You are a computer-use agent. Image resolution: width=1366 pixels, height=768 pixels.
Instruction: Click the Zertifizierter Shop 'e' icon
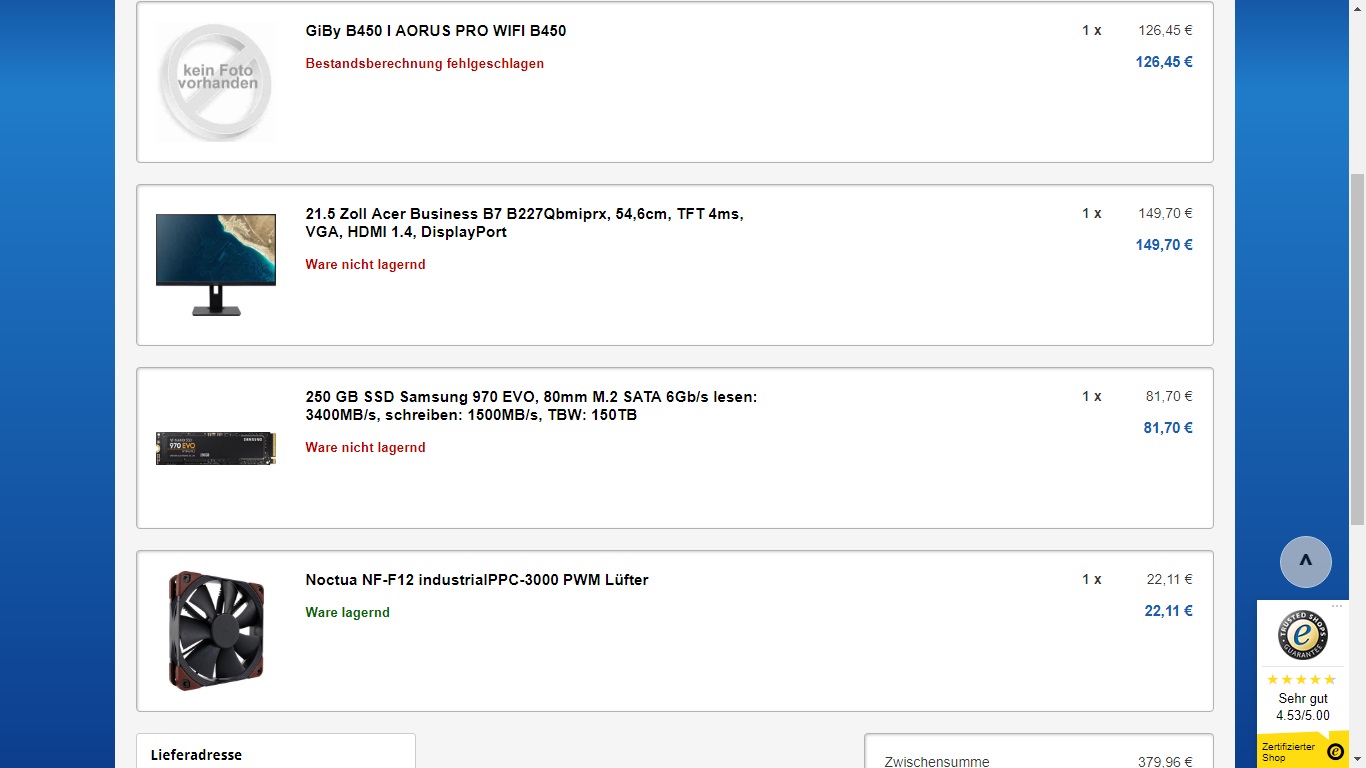coord(1335,752)
